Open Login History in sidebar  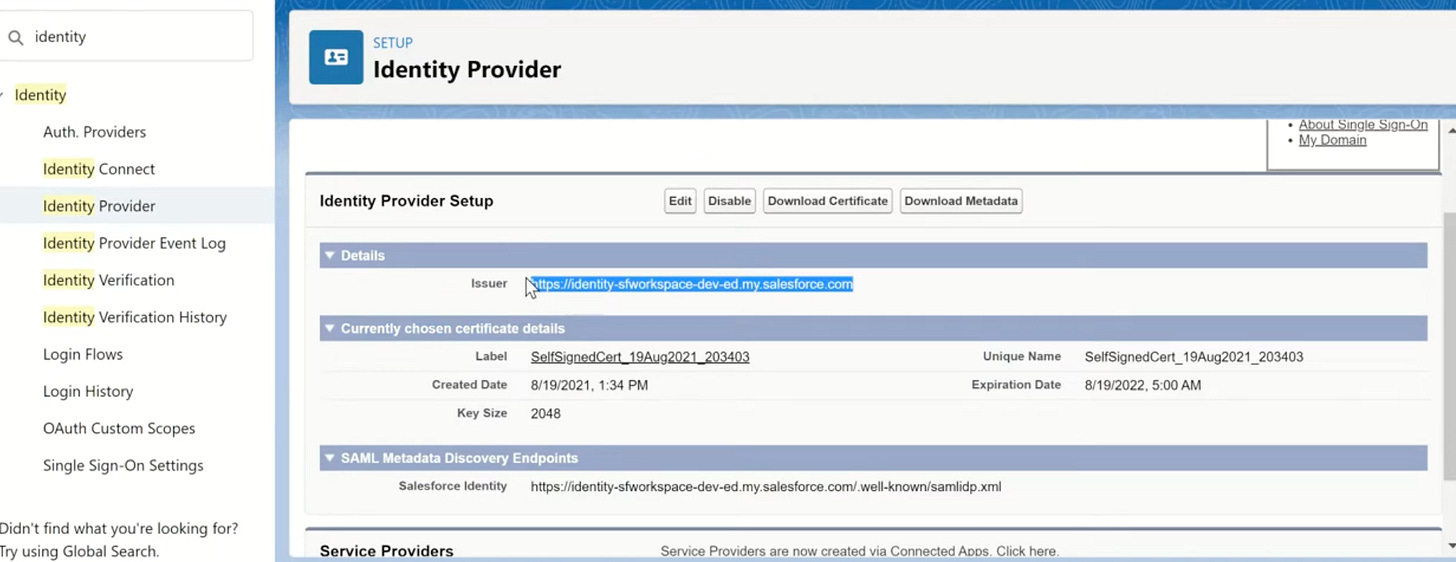pos(88,391)
